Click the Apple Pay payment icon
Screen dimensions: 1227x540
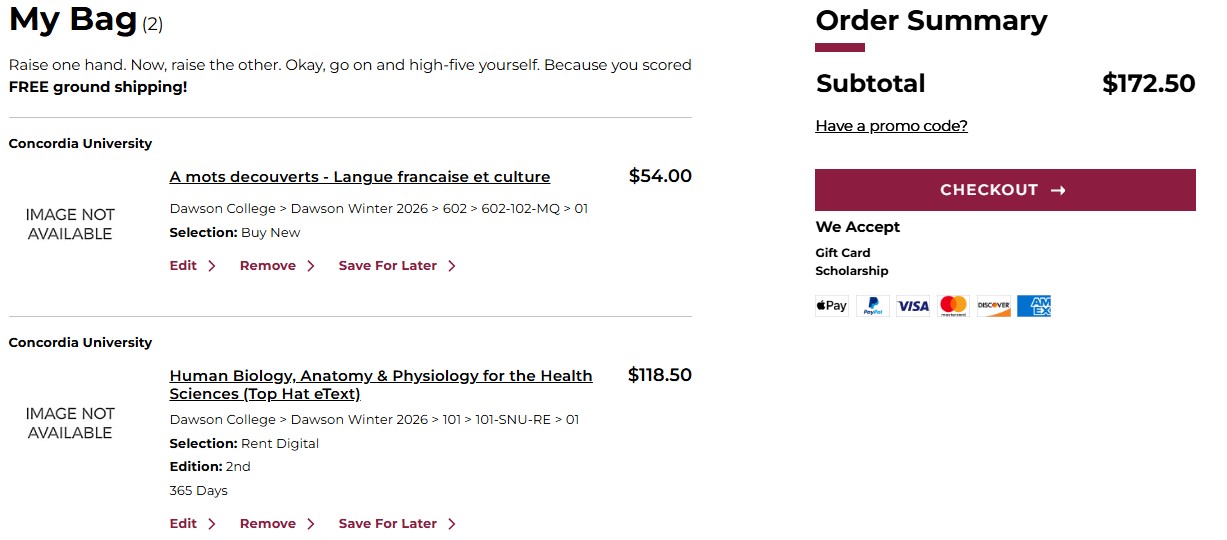pos(832,306)
